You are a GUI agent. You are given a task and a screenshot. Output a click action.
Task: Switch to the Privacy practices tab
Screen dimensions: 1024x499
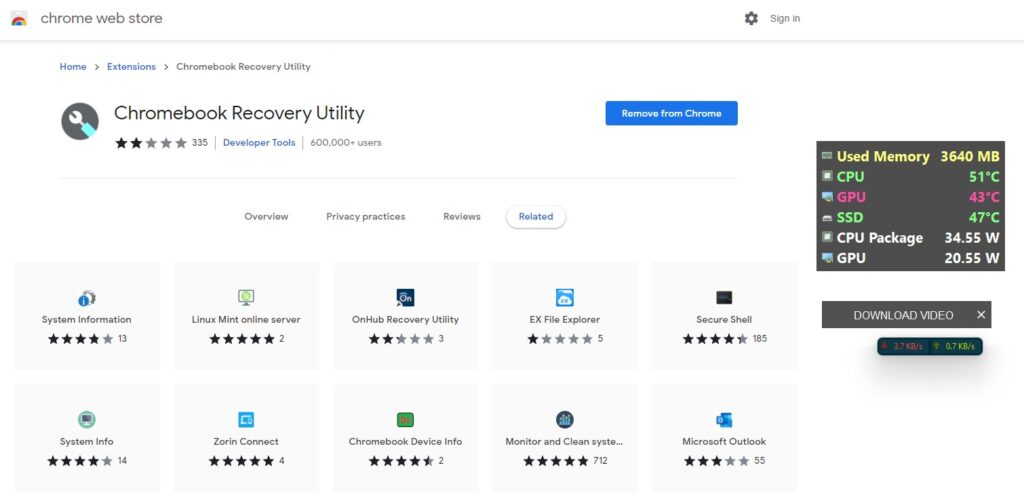(366, 216)
